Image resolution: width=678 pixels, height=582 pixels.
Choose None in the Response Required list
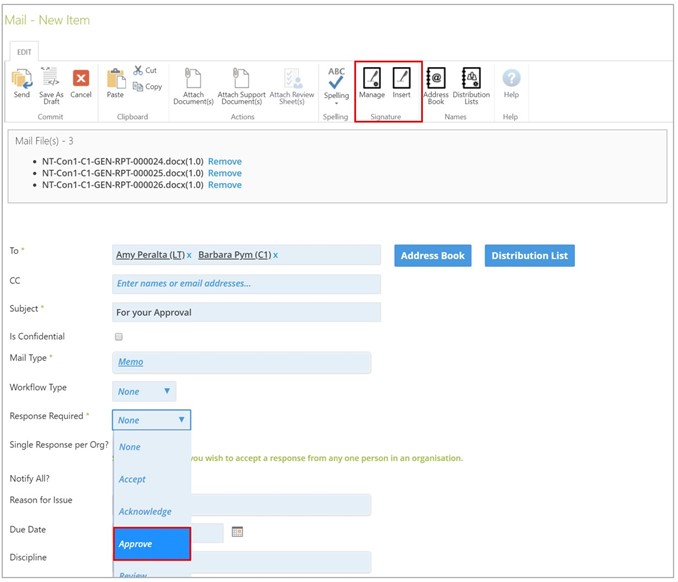(151, 447)
